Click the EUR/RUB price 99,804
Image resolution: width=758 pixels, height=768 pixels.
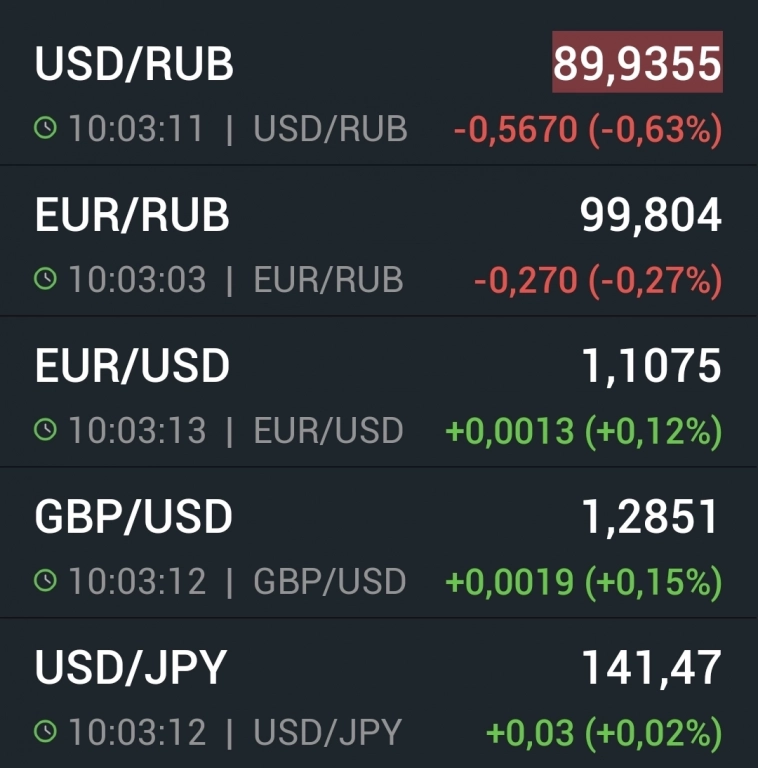(x=650, y=216)
